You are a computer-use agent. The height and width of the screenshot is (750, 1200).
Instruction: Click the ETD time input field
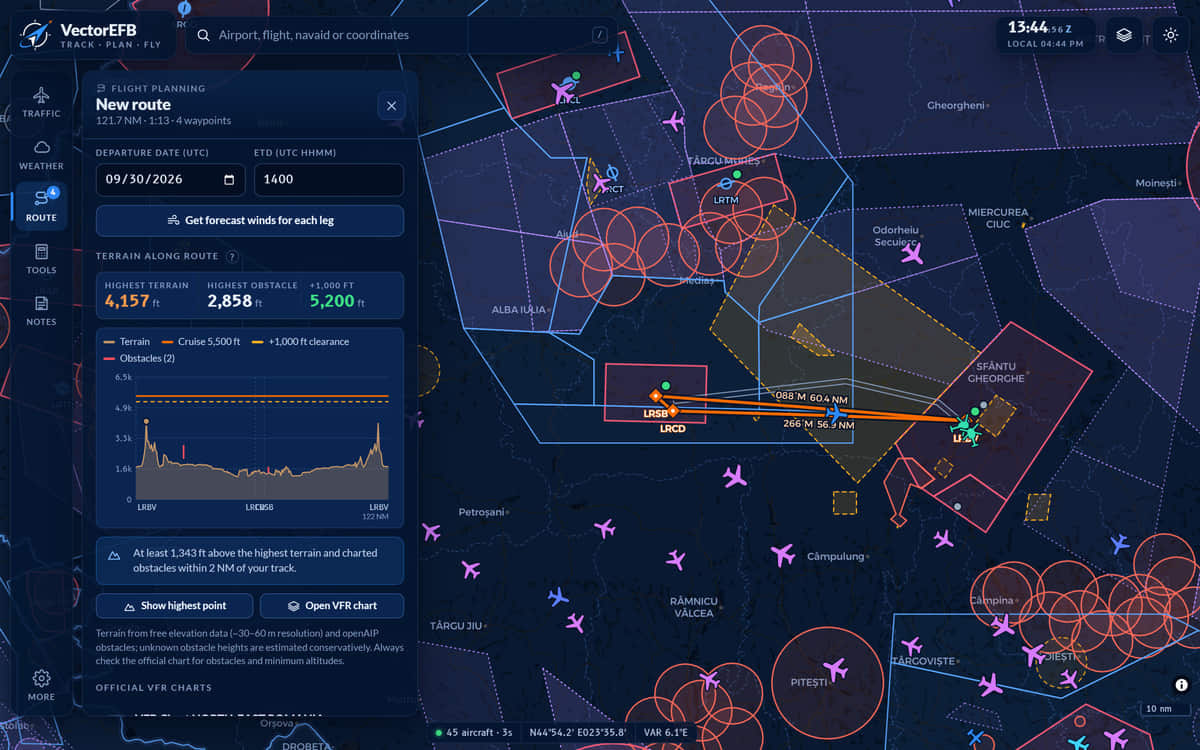click(329, 180)
